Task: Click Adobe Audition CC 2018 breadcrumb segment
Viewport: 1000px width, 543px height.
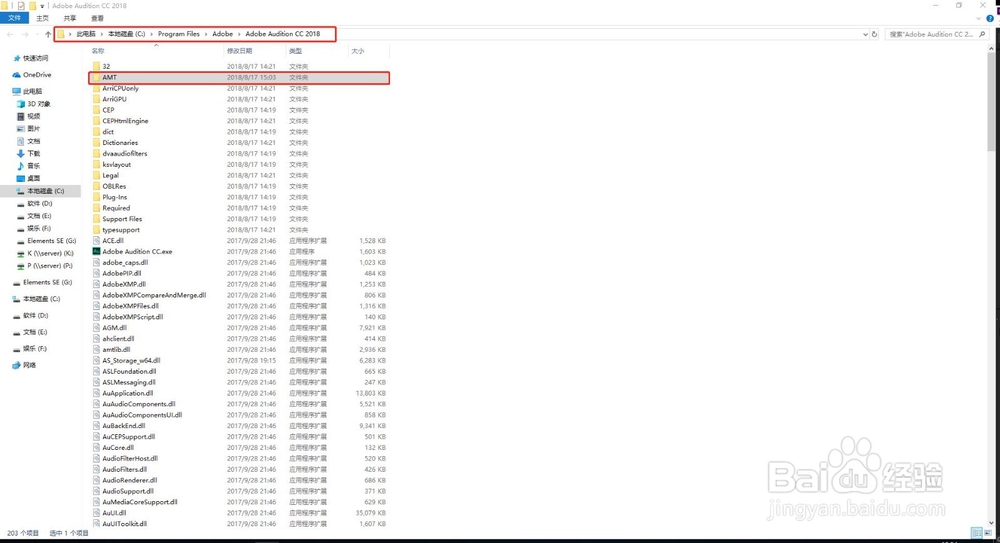Action: (283, 34)
